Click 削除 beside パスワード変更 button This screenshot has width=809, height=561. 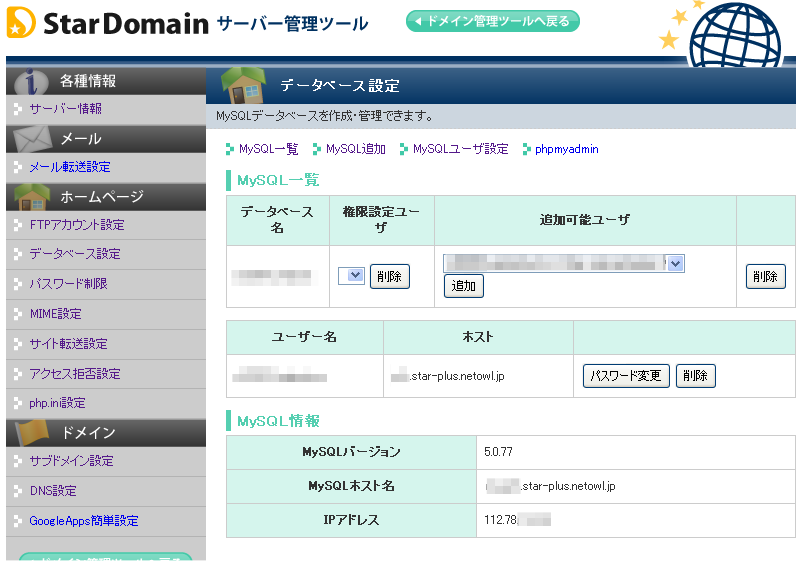pyautogui.click(x=695, y=376)
